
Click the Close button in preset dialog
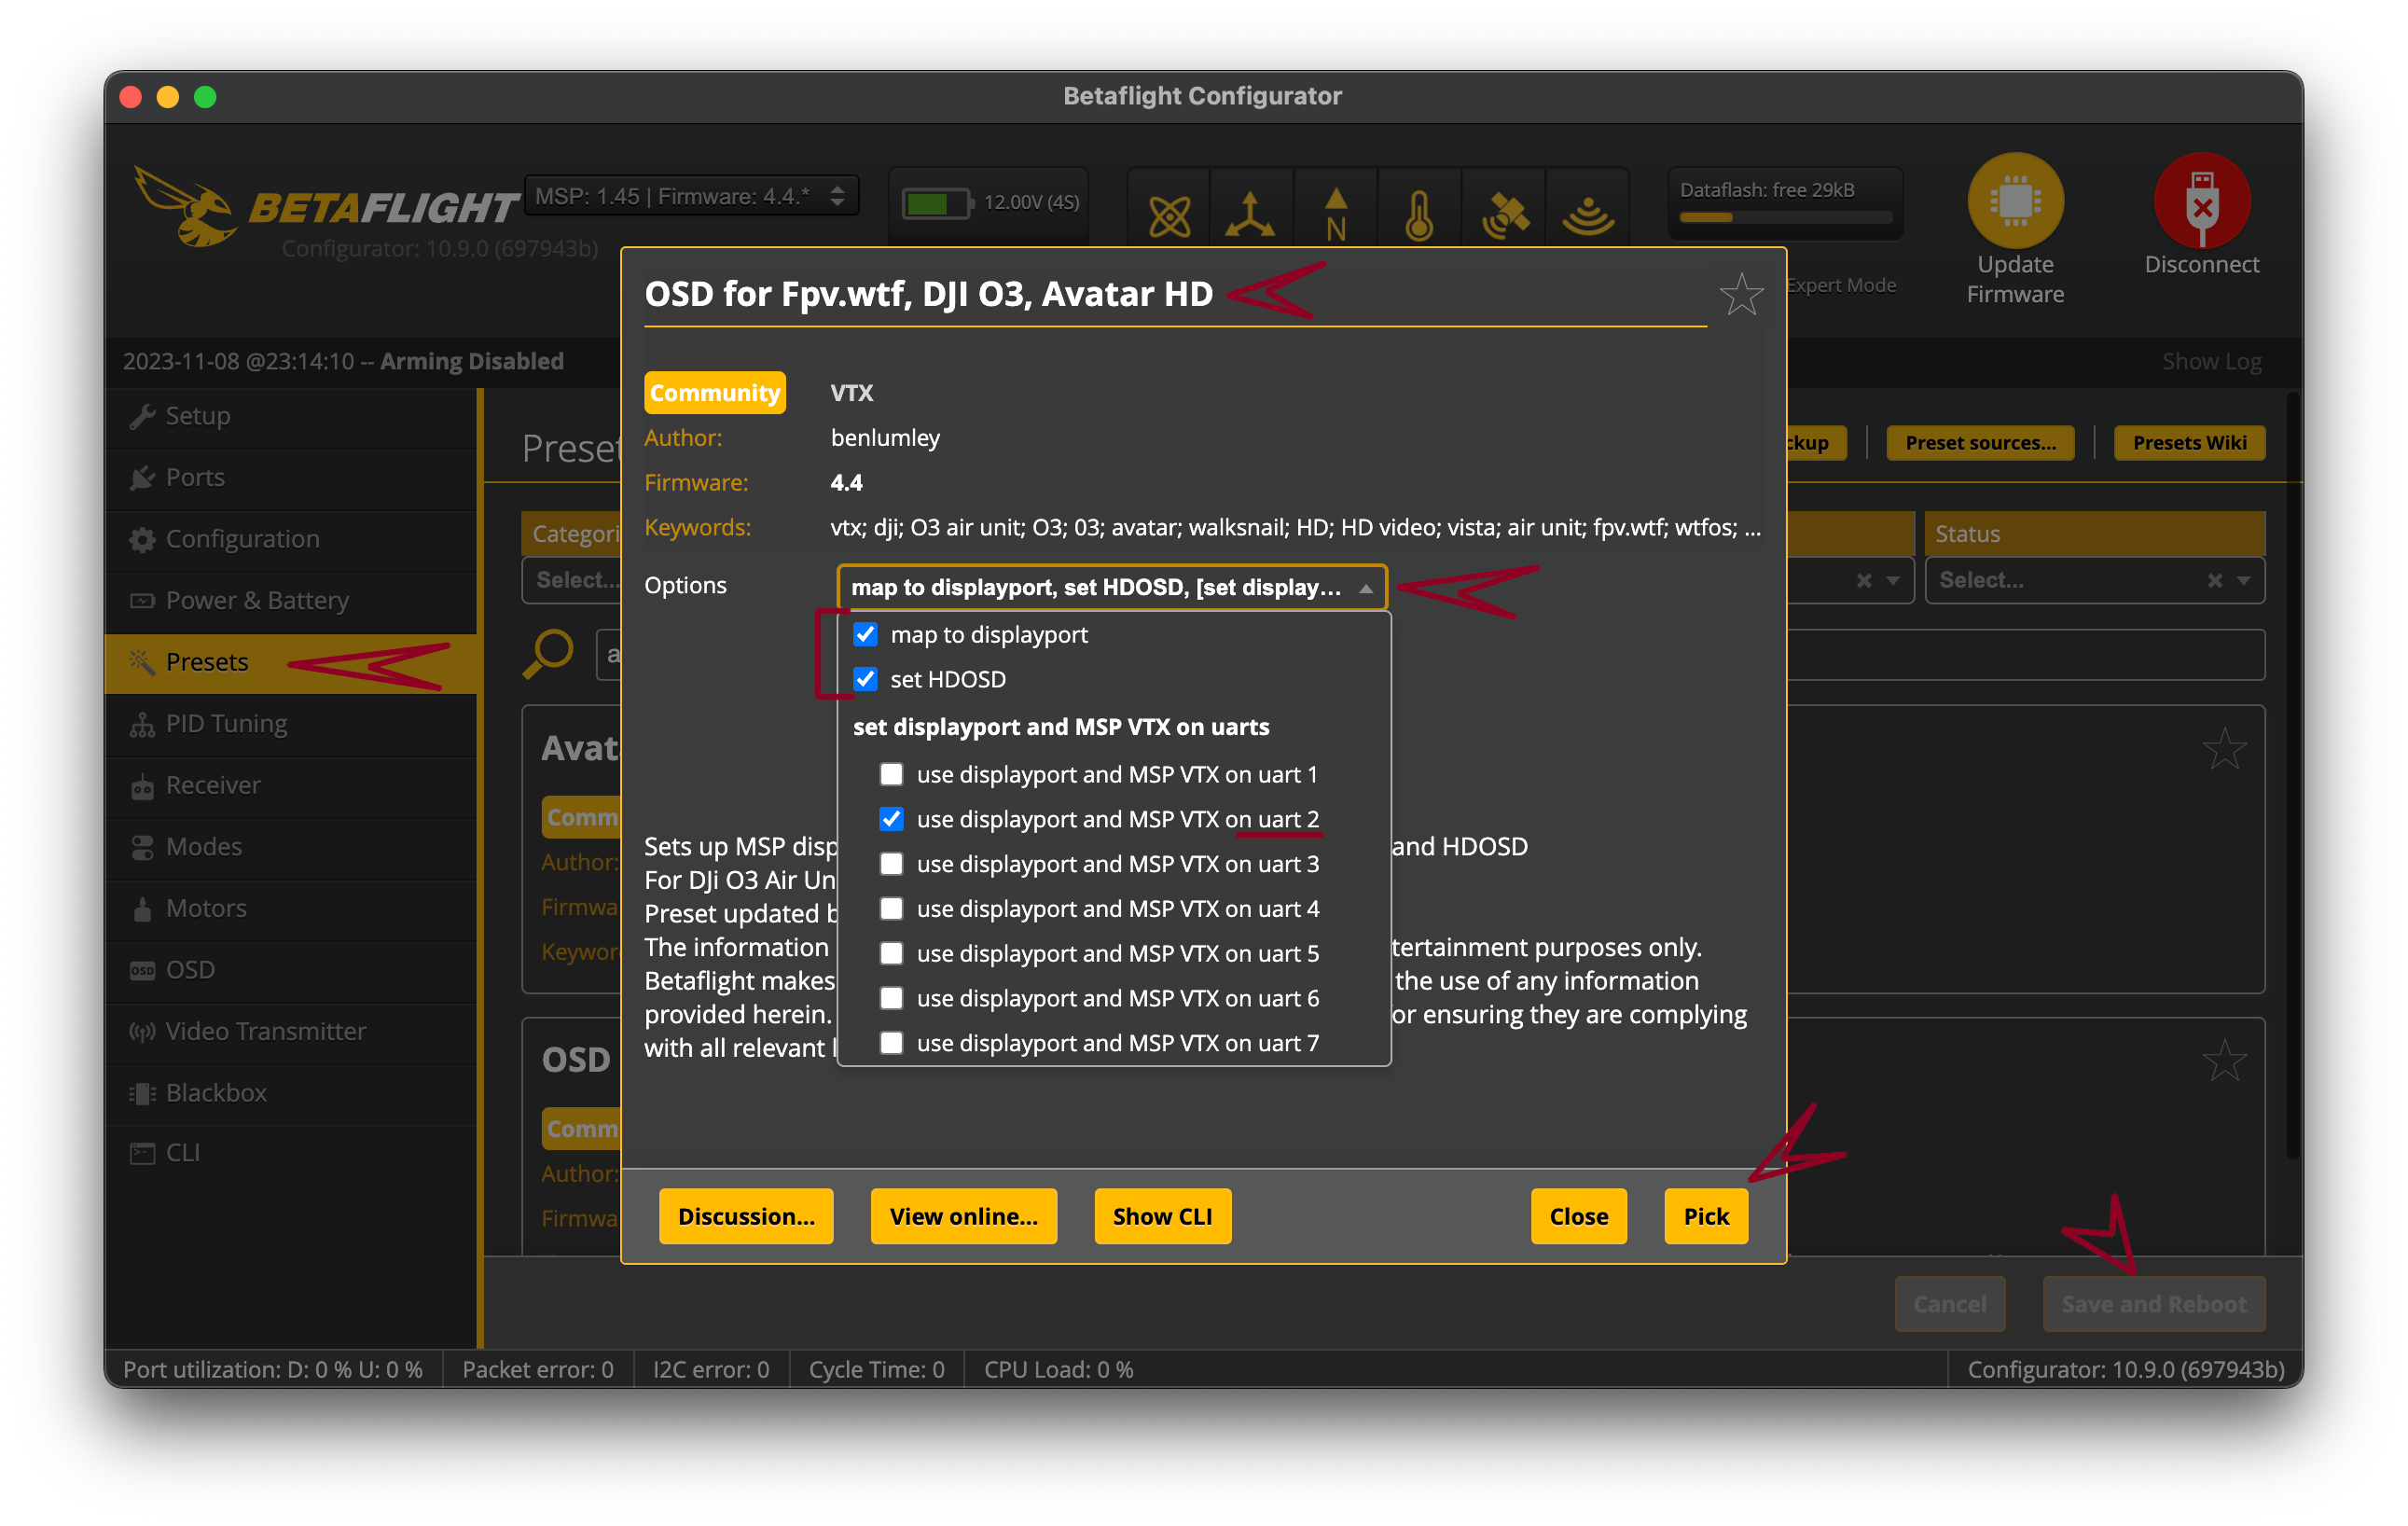(x=1578, y=1218)
